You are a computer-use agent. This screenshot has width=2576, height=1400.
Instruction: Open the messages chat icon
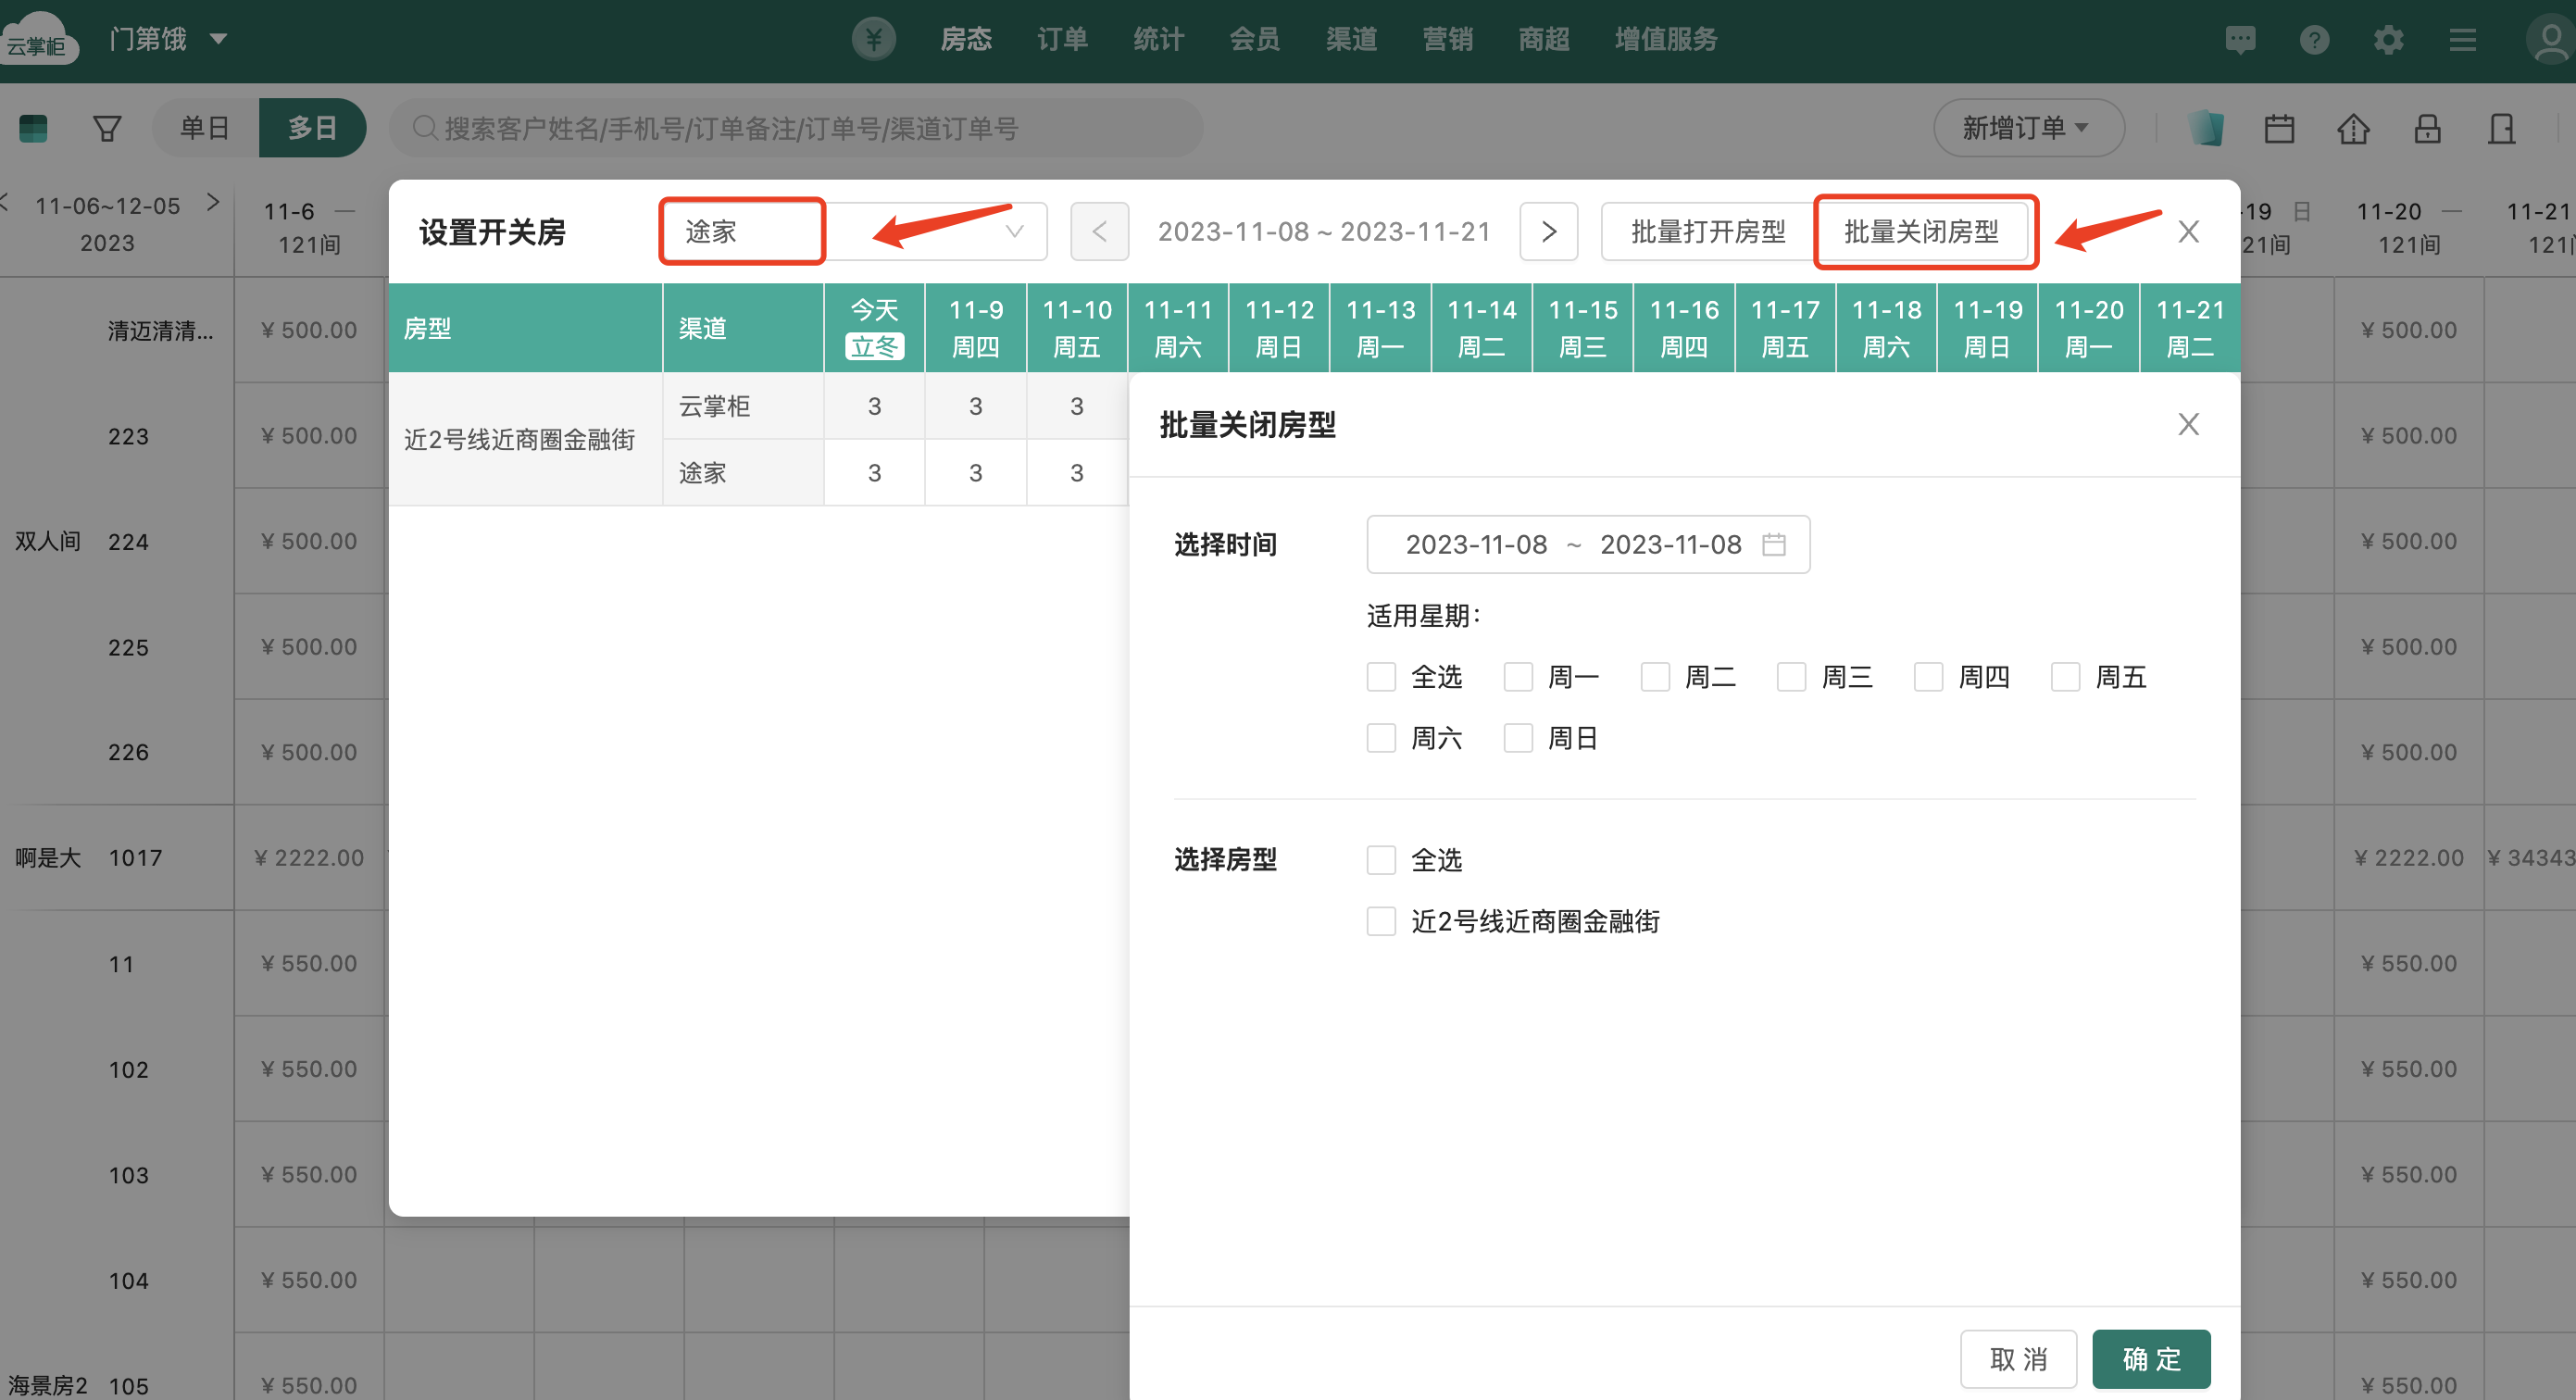(2240, 40)
